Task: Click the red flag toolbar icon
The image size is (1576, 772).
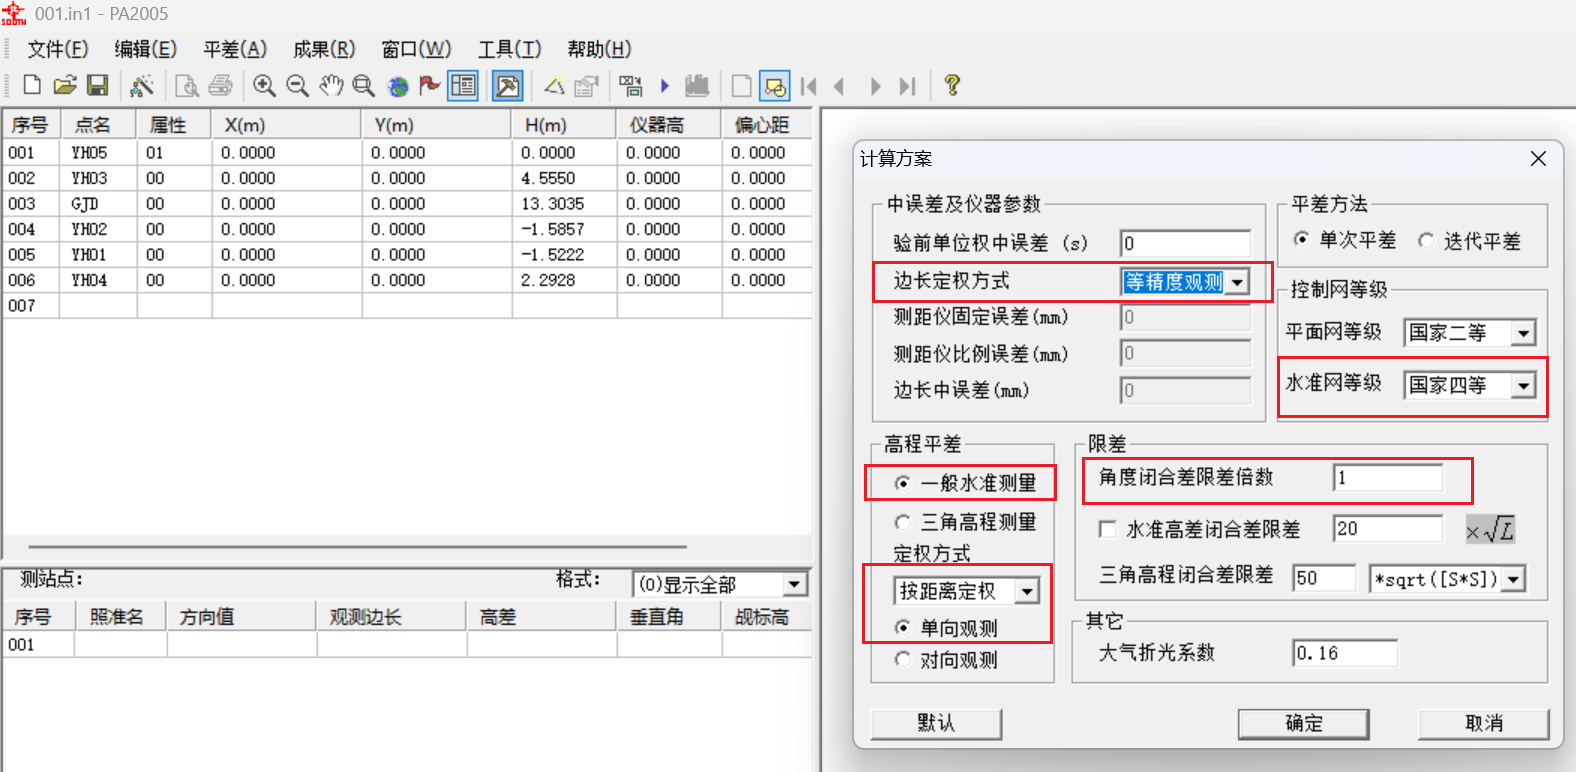Action: pyautogui.click(x=430, y=86)
